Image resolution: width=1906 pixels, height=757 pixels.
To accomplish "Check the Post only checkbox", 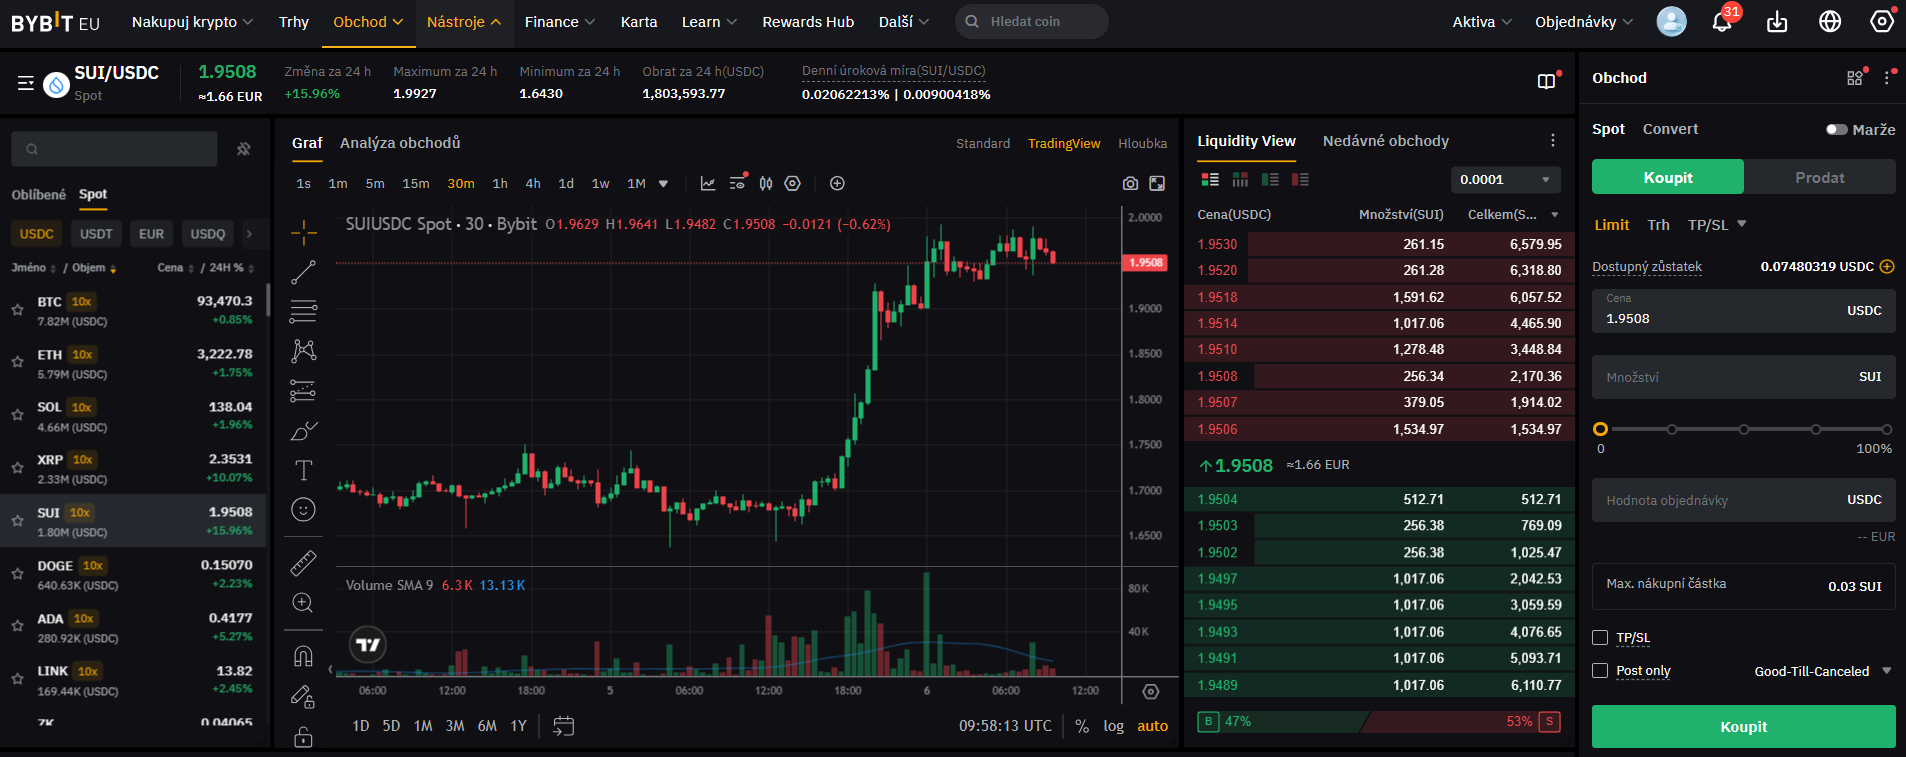I will click(x=1600, y=671).
